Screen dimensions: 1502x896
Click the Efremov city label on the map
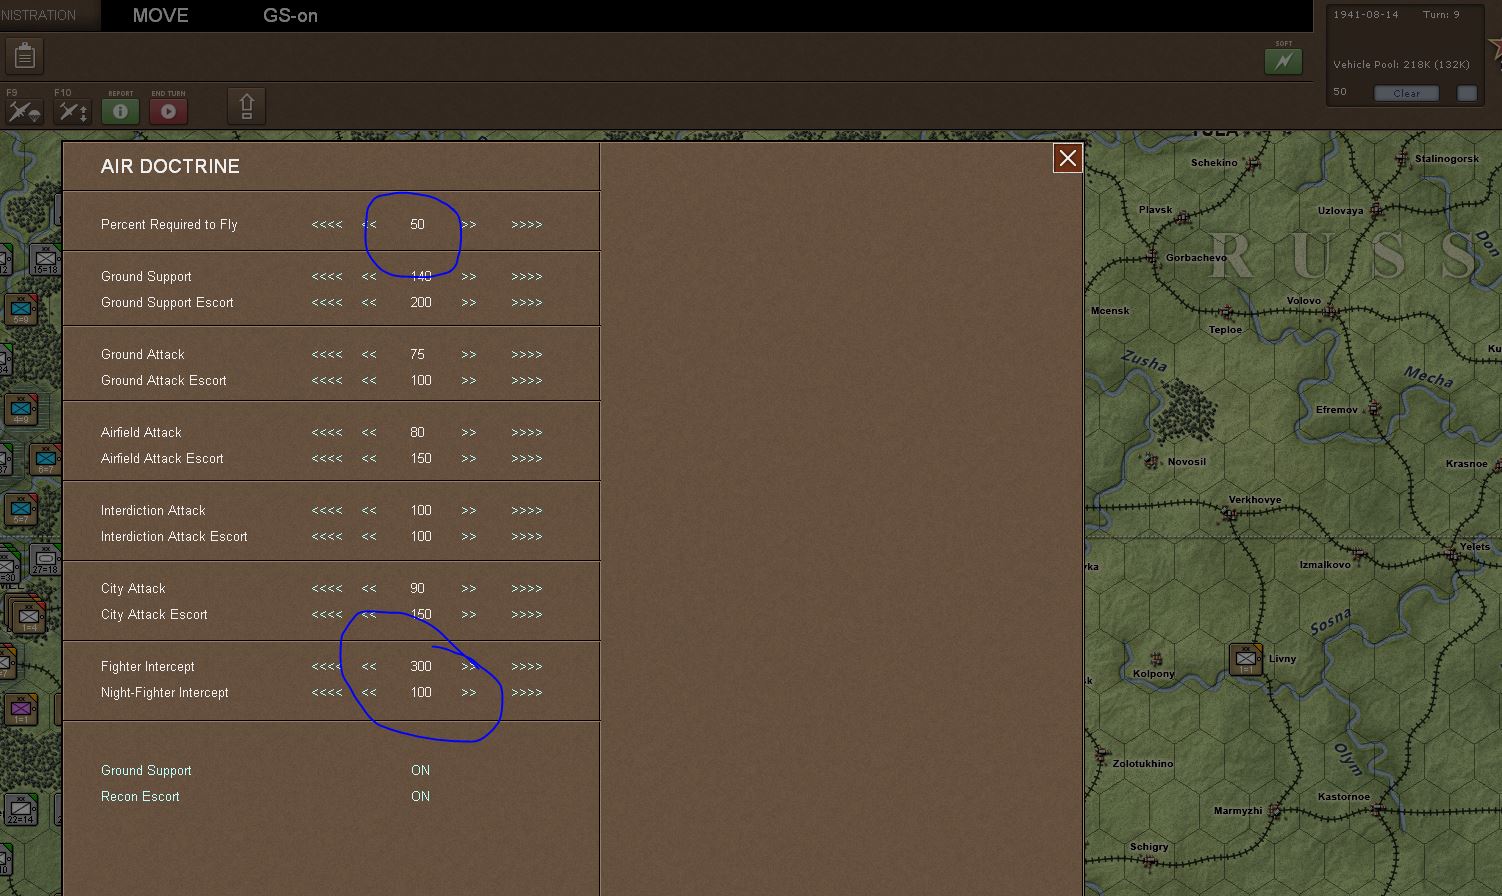pos(1337,410)
